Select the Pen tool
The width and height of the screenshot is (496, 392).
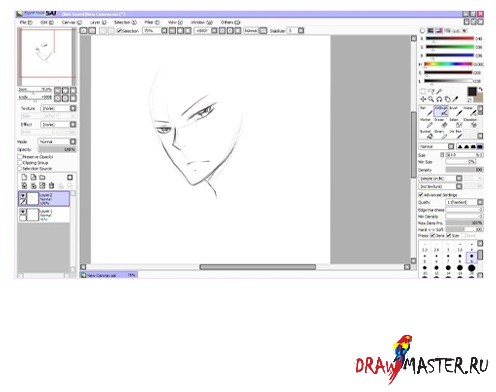click(426, 111)
